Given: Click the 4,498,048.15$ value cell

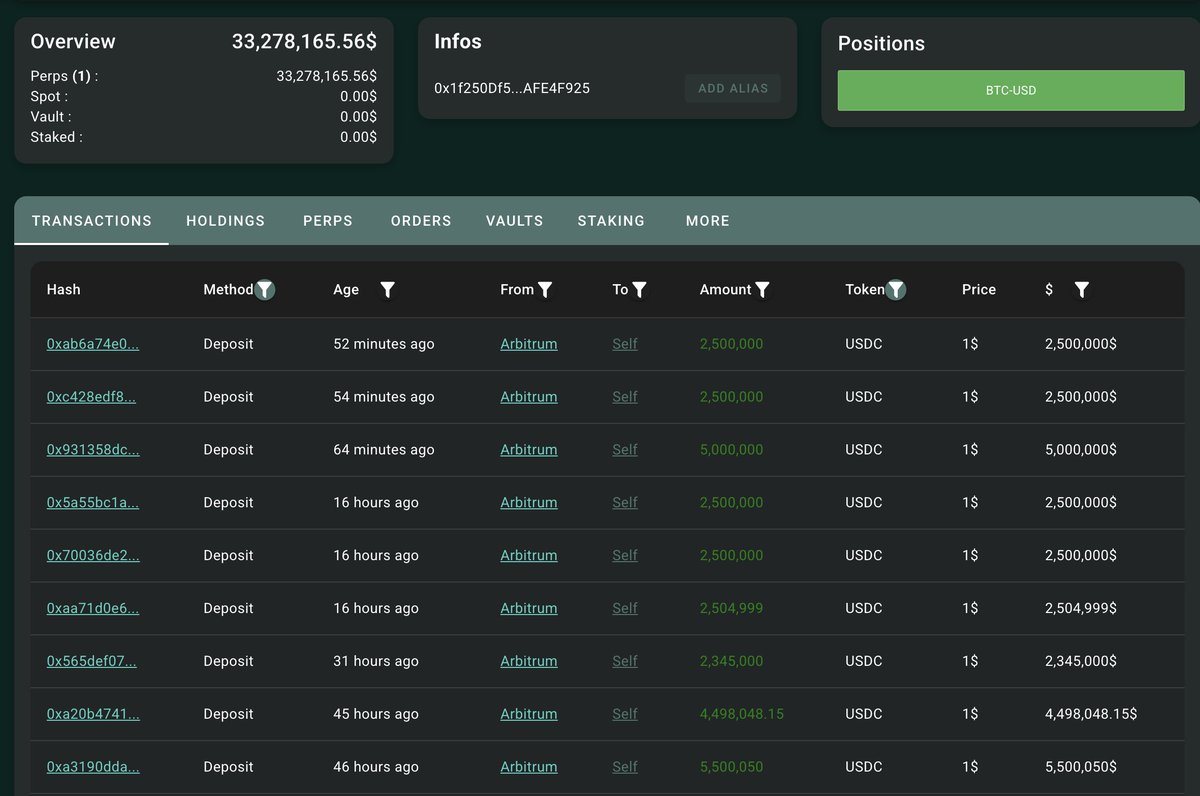Looking at the screenshot, I should pos(1091,715).
